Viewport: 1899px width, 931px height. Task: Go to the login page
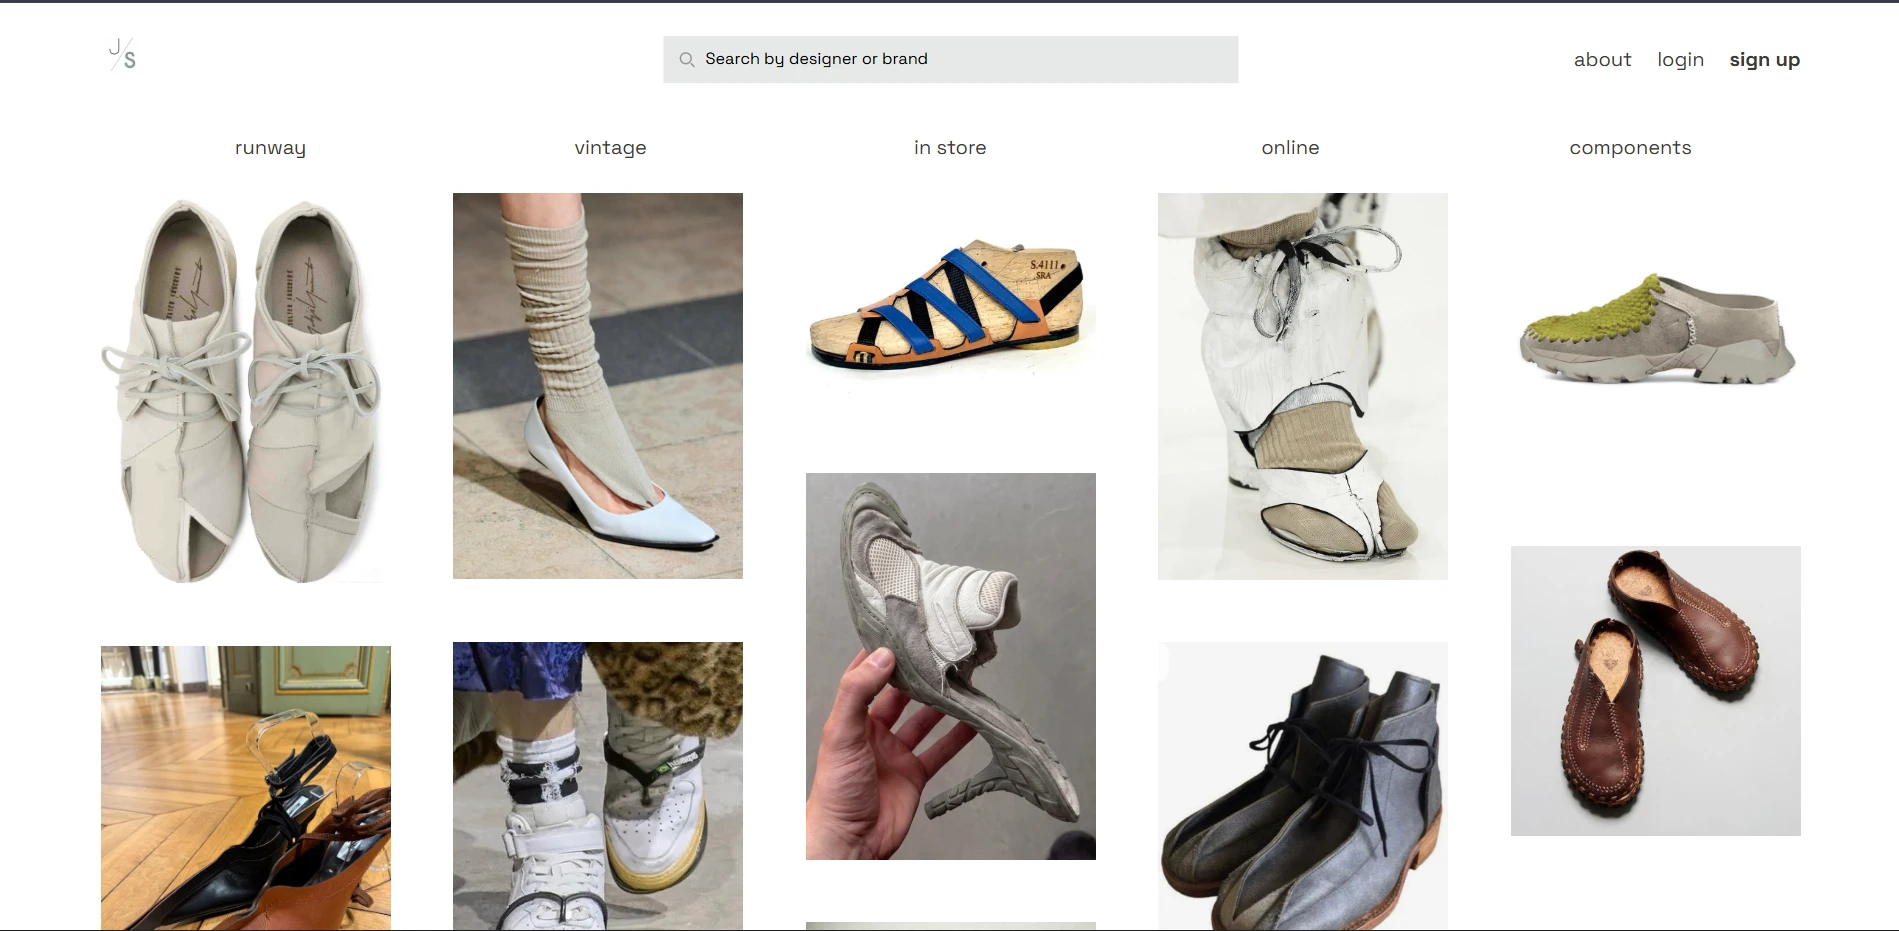click(x=1680, y=60)
